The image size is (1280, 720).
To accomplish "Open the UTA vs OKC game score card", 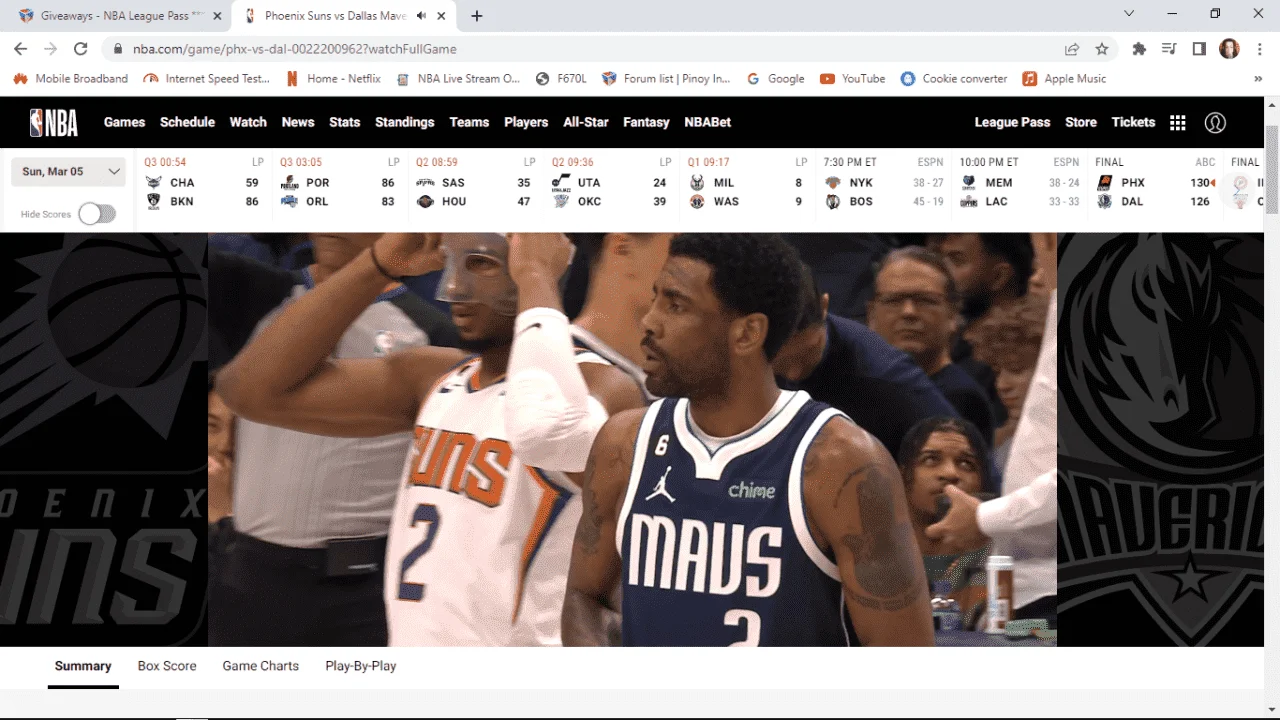I will pos(612,182).
